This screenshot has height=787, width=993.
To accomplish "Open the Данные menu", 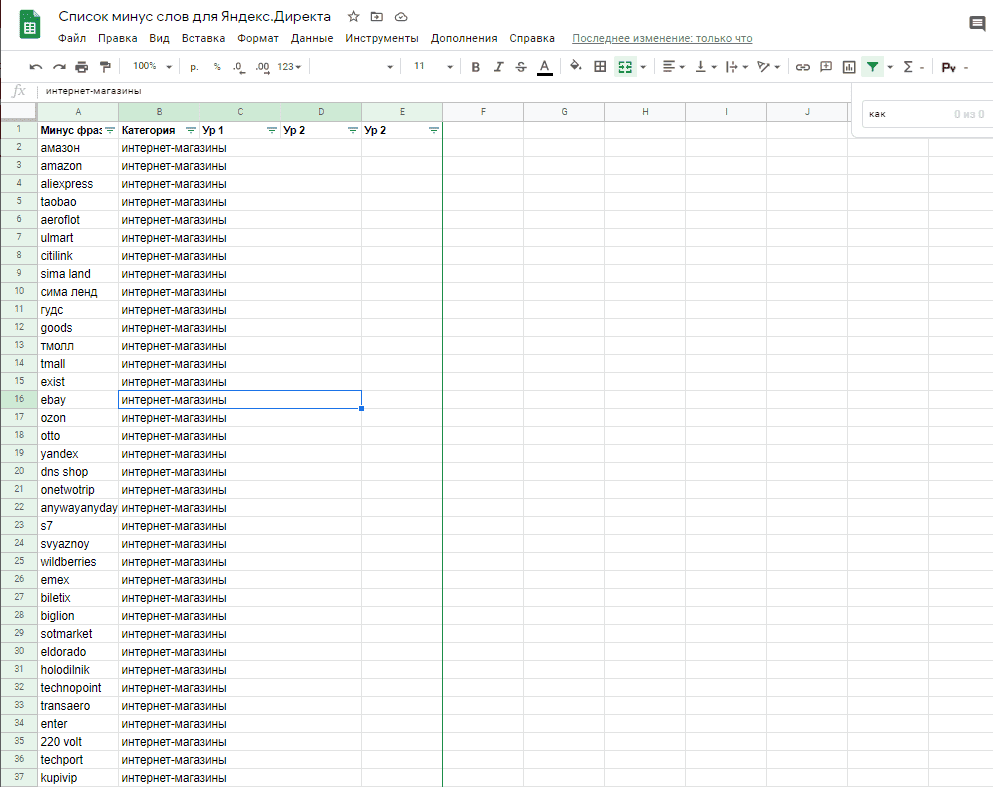I will coord(312,38).
